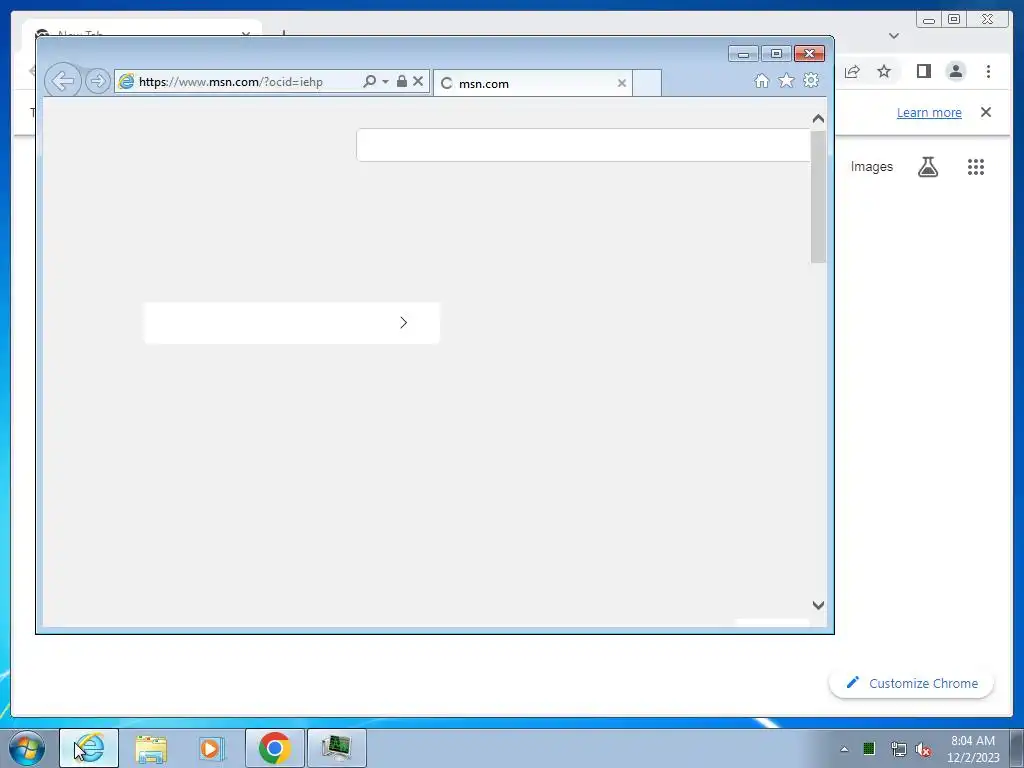The width and height of the screenshot is (1024, 768).
Task: Select the msn.com tab in Internet Explorer
Action: point(532,84)
